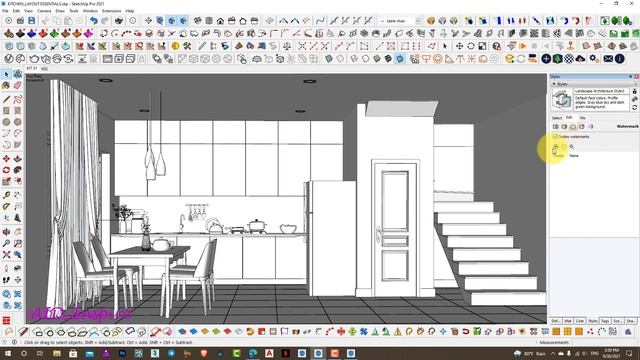This screenshot has width=640, height=360.
Task: Select the Line pencil tool
Action: pos(6,99)
